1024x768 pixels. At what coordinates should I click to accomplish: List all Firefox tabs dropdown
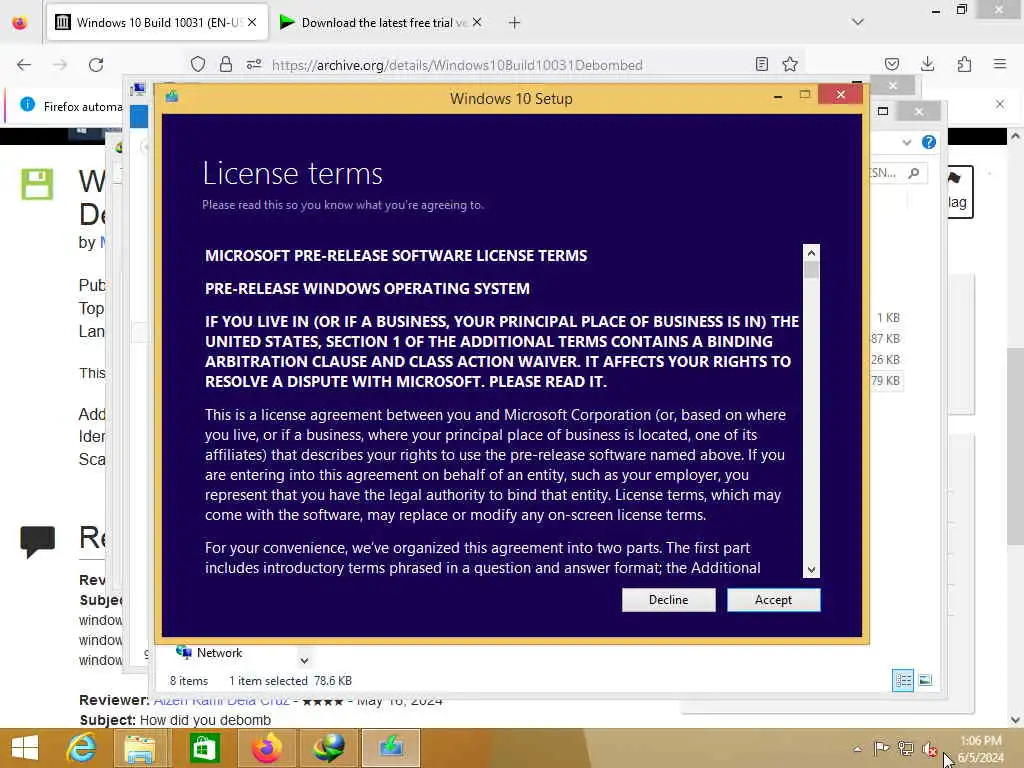point(858,22)
